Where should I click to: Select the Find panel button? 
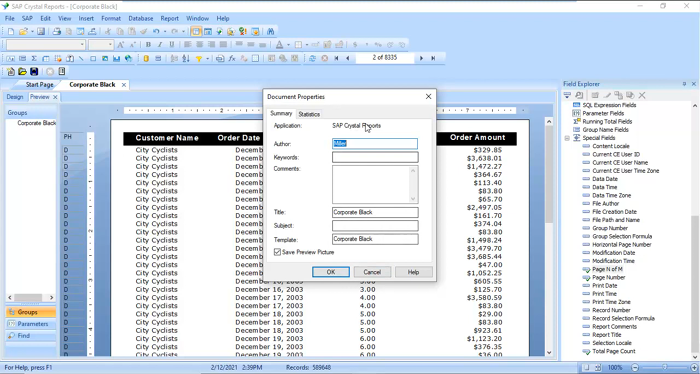point(31,336)
